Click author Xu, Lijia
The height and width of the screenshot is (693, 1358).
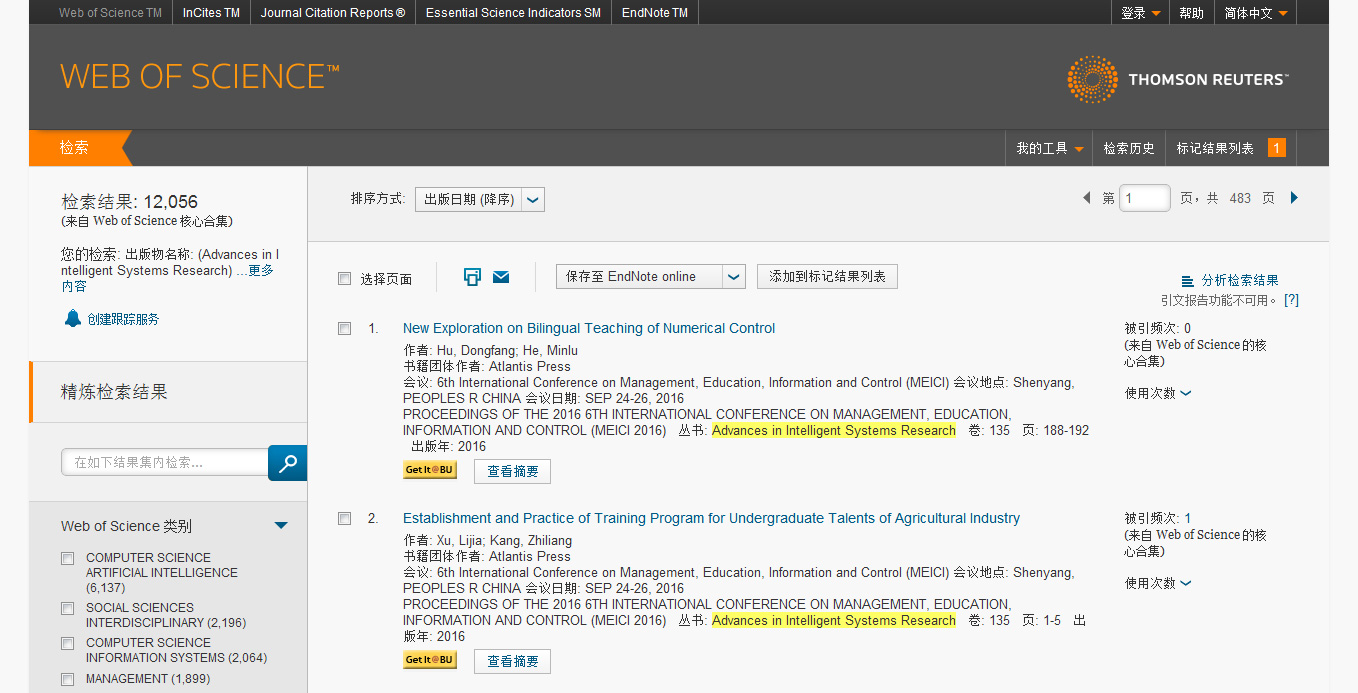click(460, 541)
